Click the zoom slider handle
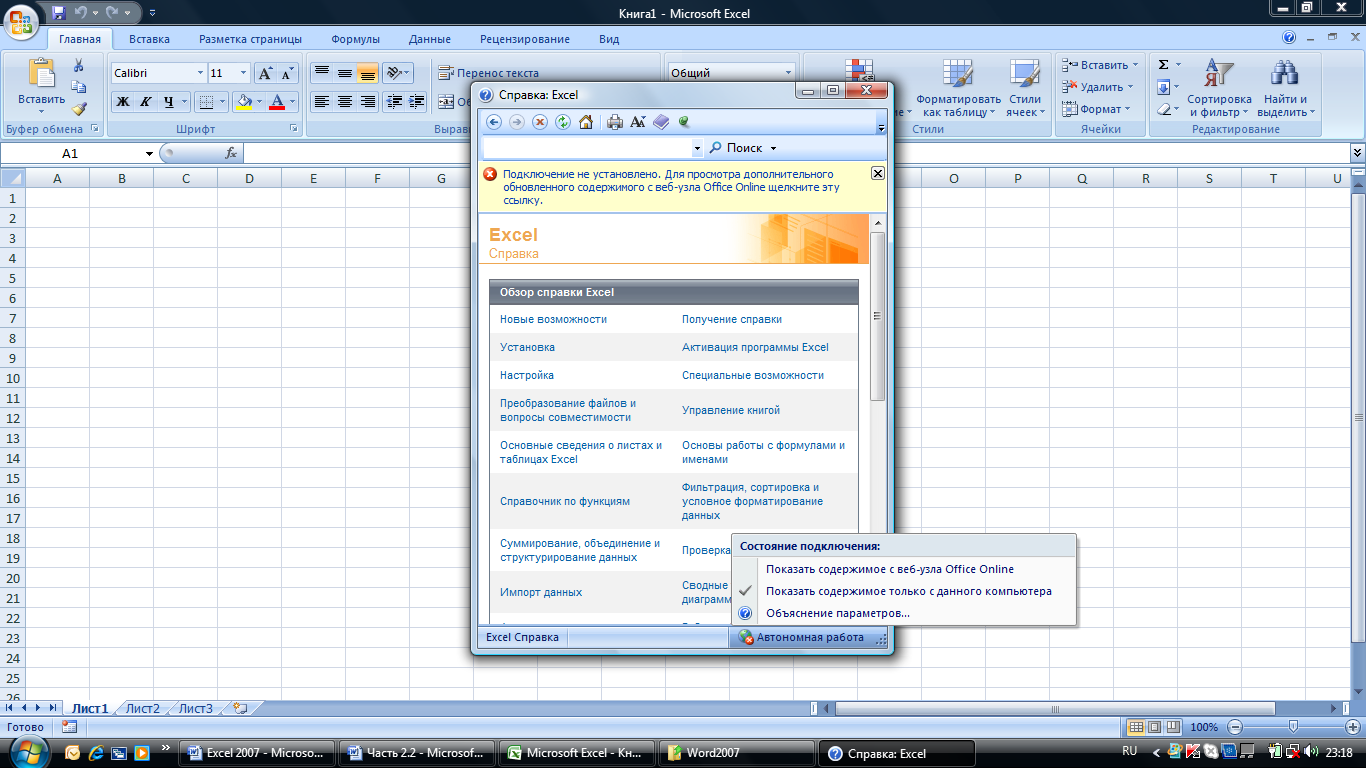The width and height of the screenshot is (1366, 768). coord(1293,727)
